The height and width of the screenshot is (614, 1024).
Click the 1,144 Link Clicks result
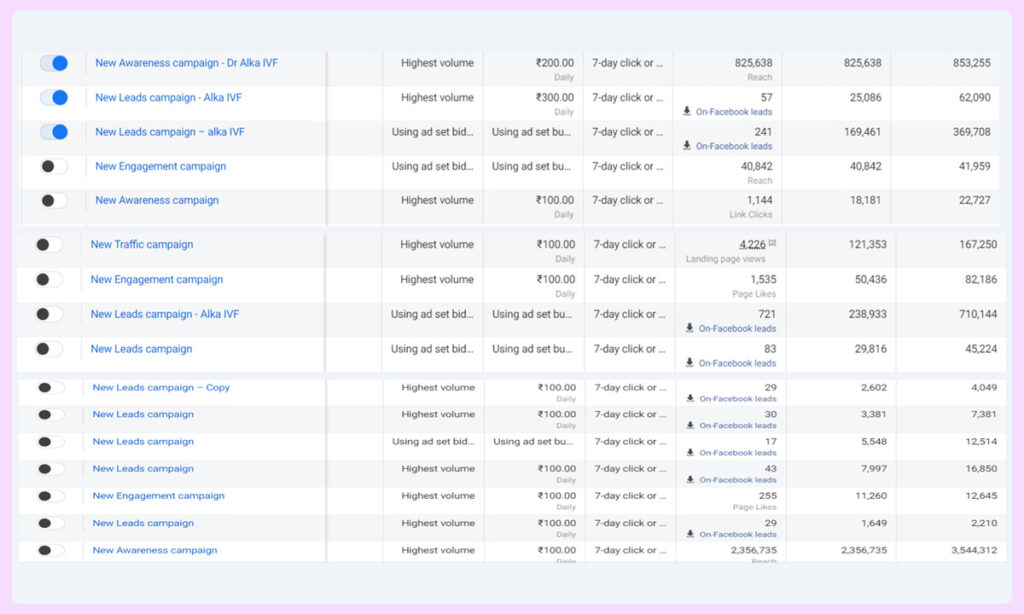point(760,200)
